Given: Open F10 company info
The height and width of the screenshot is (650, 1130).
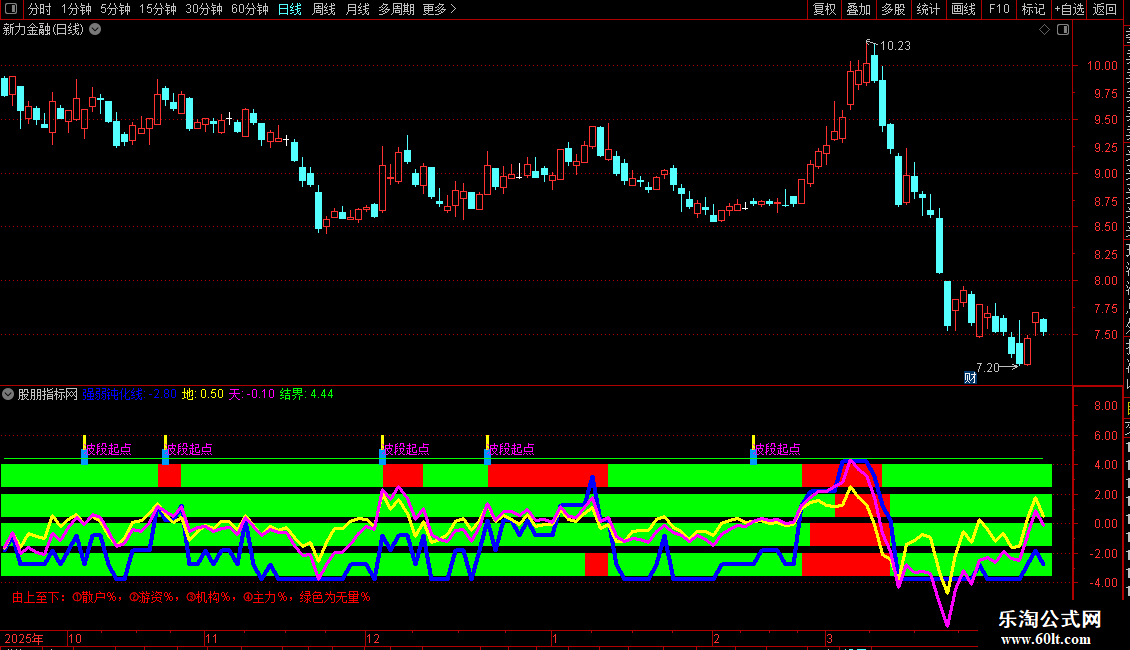Looking at the screenshot, I should pyautogui.click(x=999, y=9).
